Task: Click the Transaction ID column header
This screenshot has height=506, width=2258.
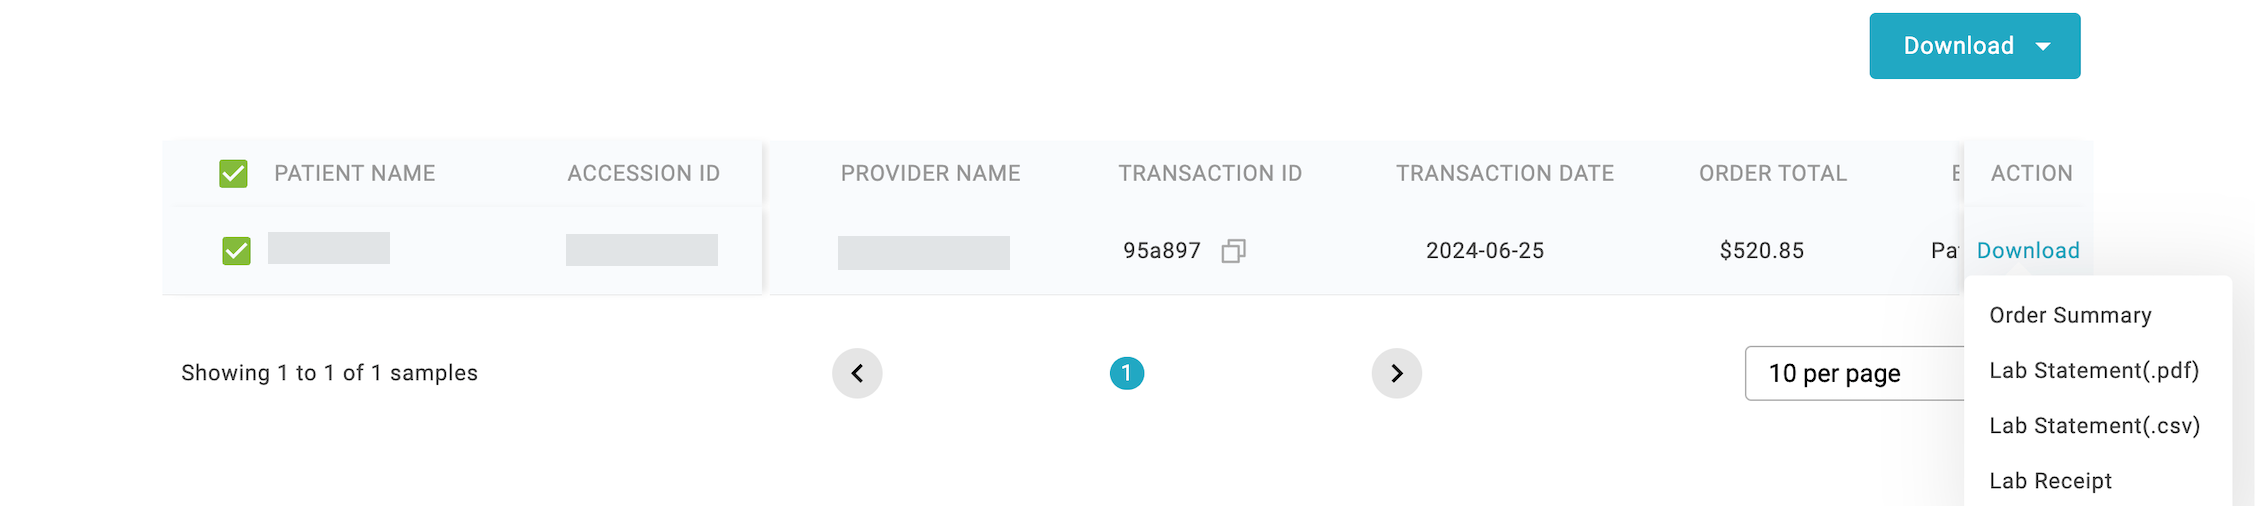Action: (x=1209, y=174)
